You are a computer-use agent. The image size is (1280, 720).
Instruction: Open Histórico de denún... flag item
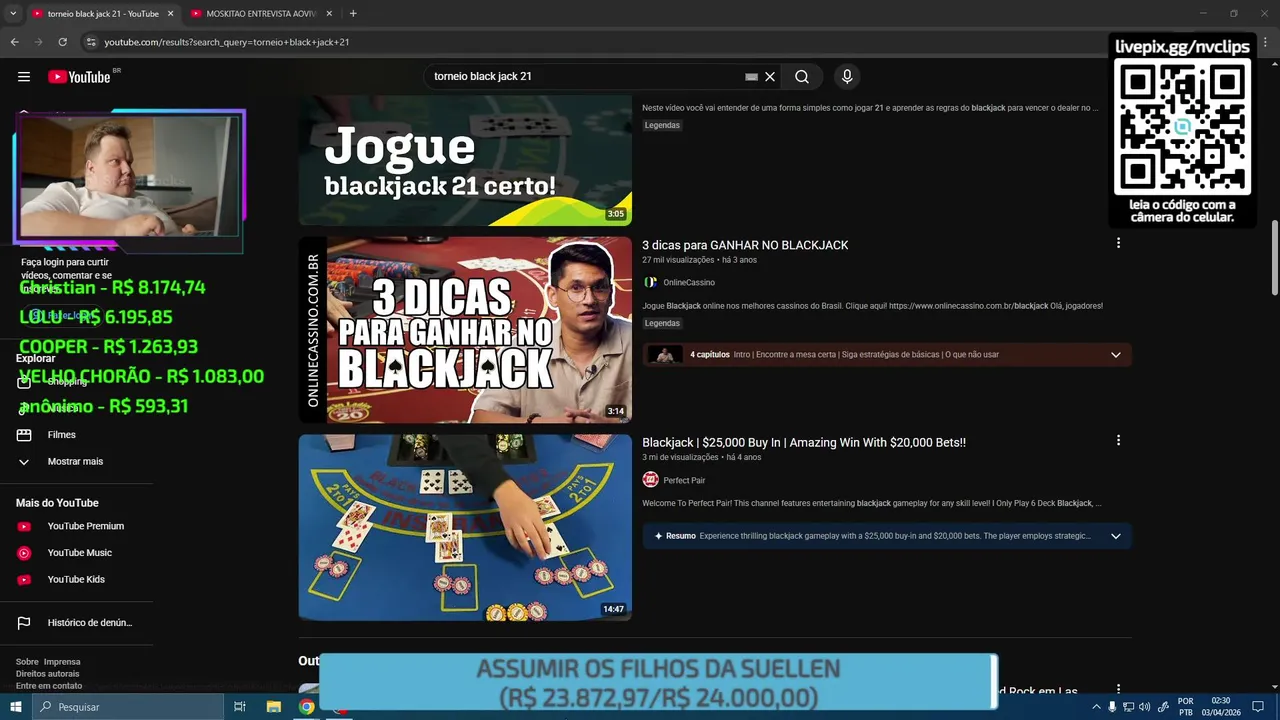tap(76, 623)
